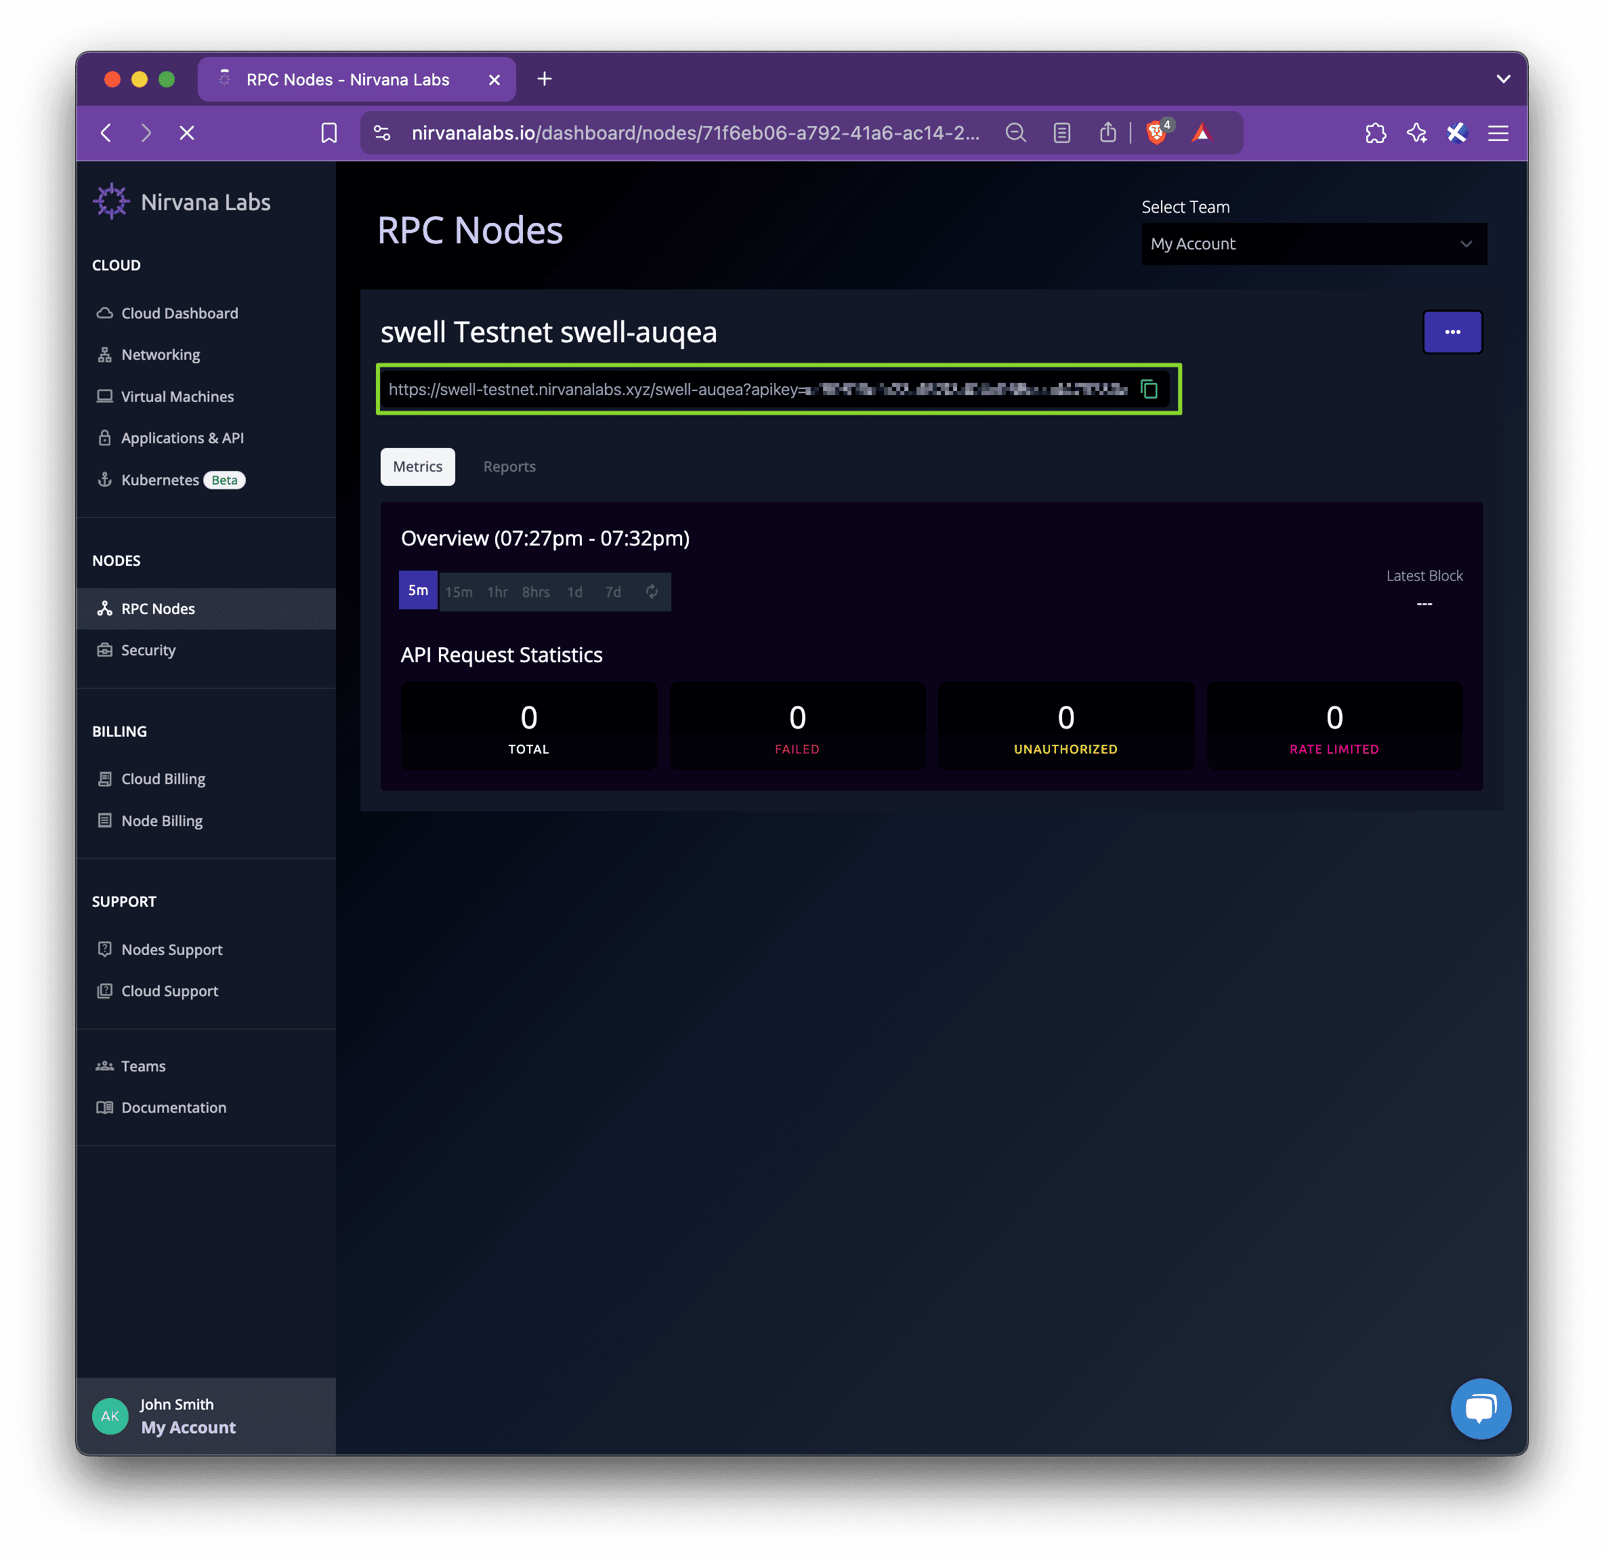Close the RPC Nodes browser tab
1604x1556 pixels.
pyautogui.click(x=494, y=80)
